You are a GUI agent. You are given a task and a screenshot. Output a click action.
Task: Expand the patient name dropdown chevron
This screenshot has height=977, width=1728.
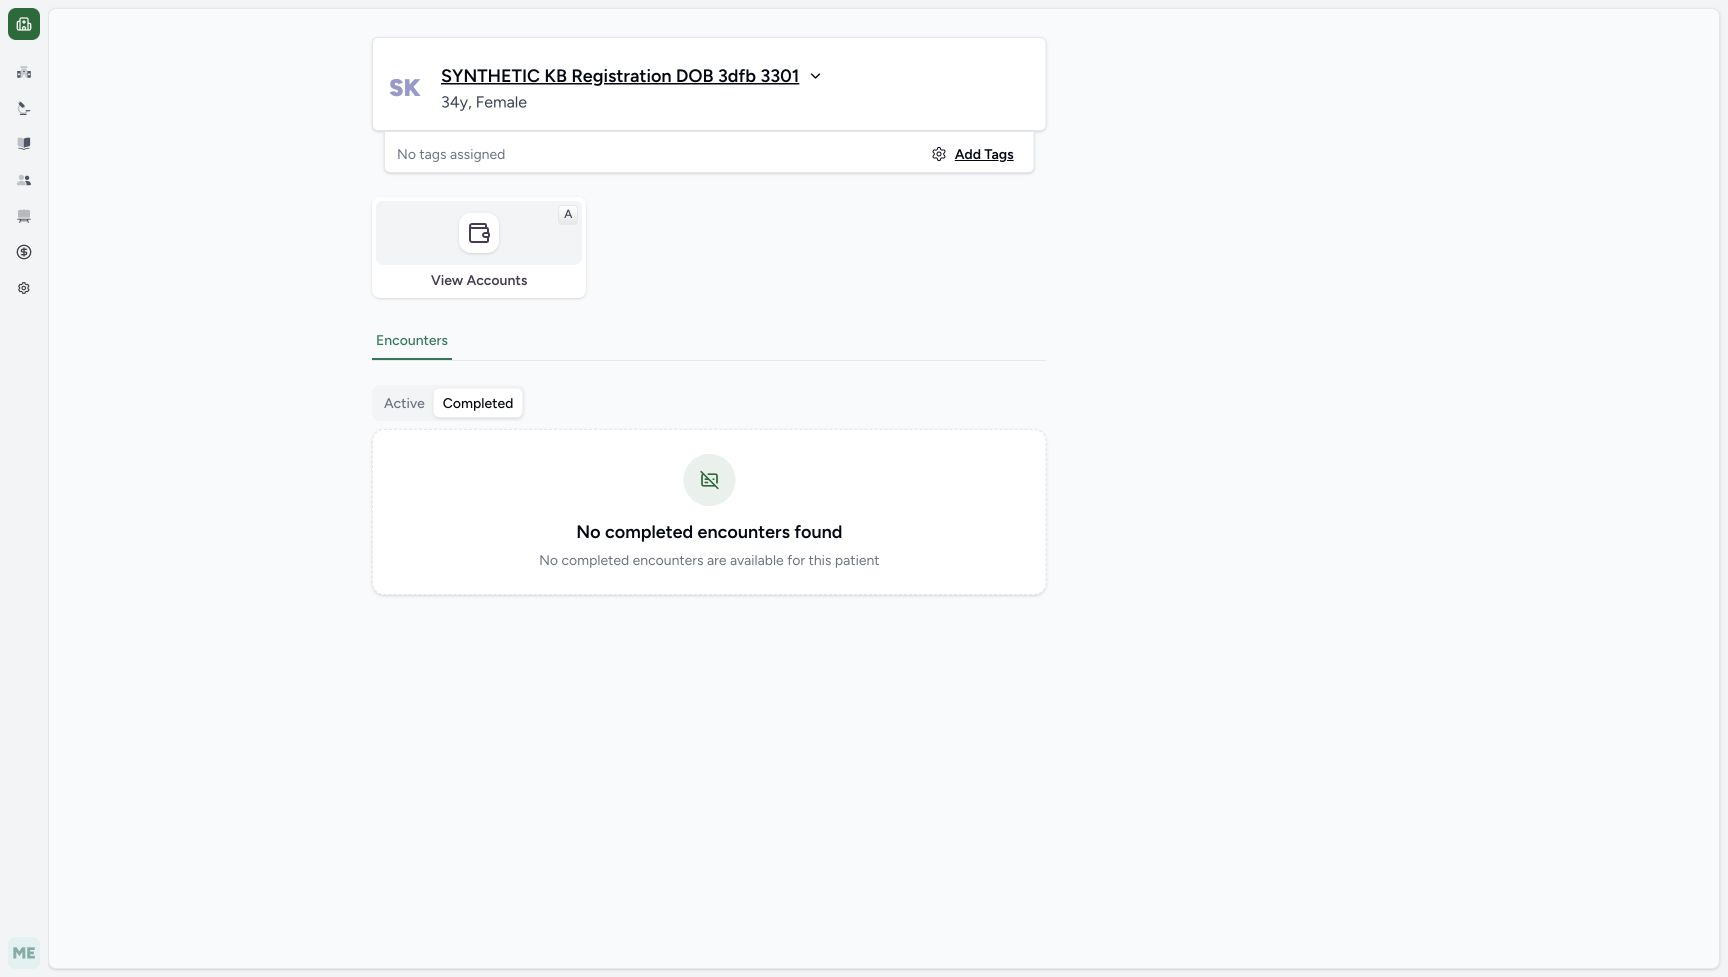click(x=815, y=76)
